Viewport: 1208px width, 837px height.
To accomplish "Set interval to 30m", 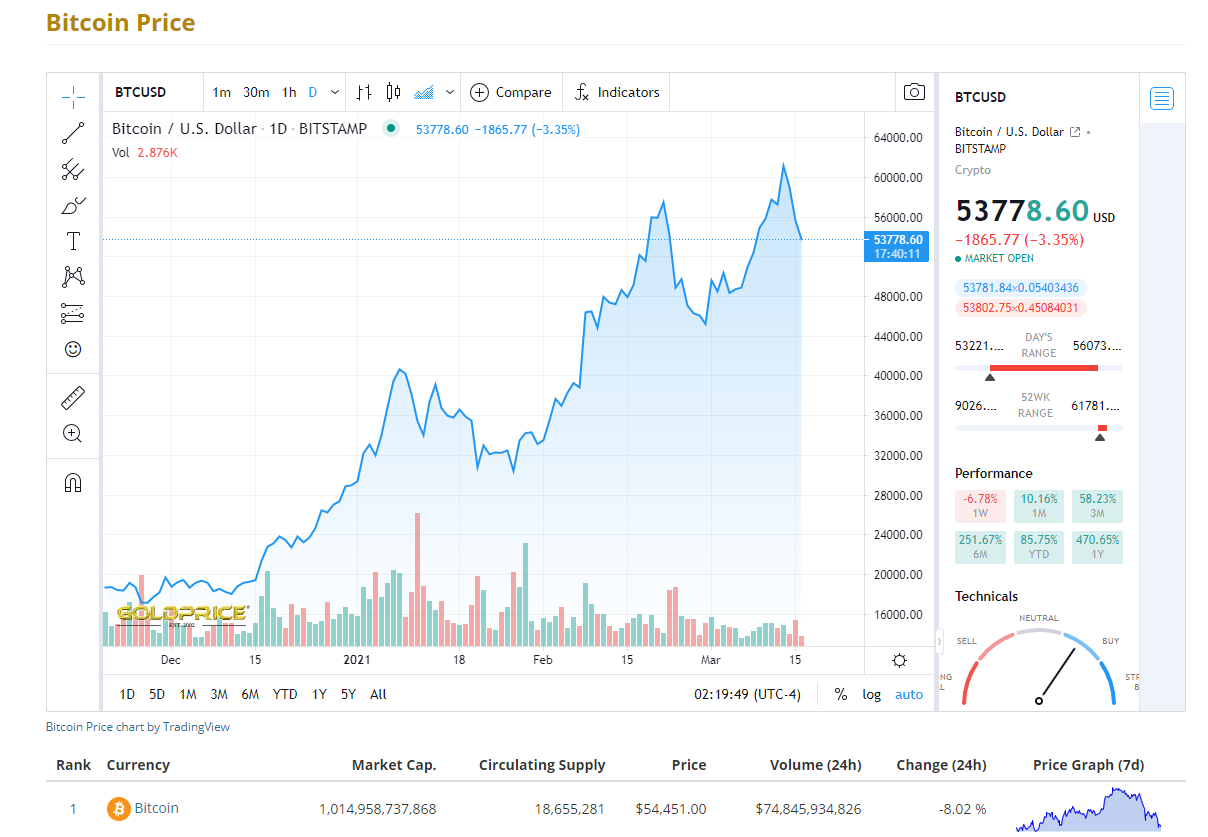I will [x=256, y=92].
